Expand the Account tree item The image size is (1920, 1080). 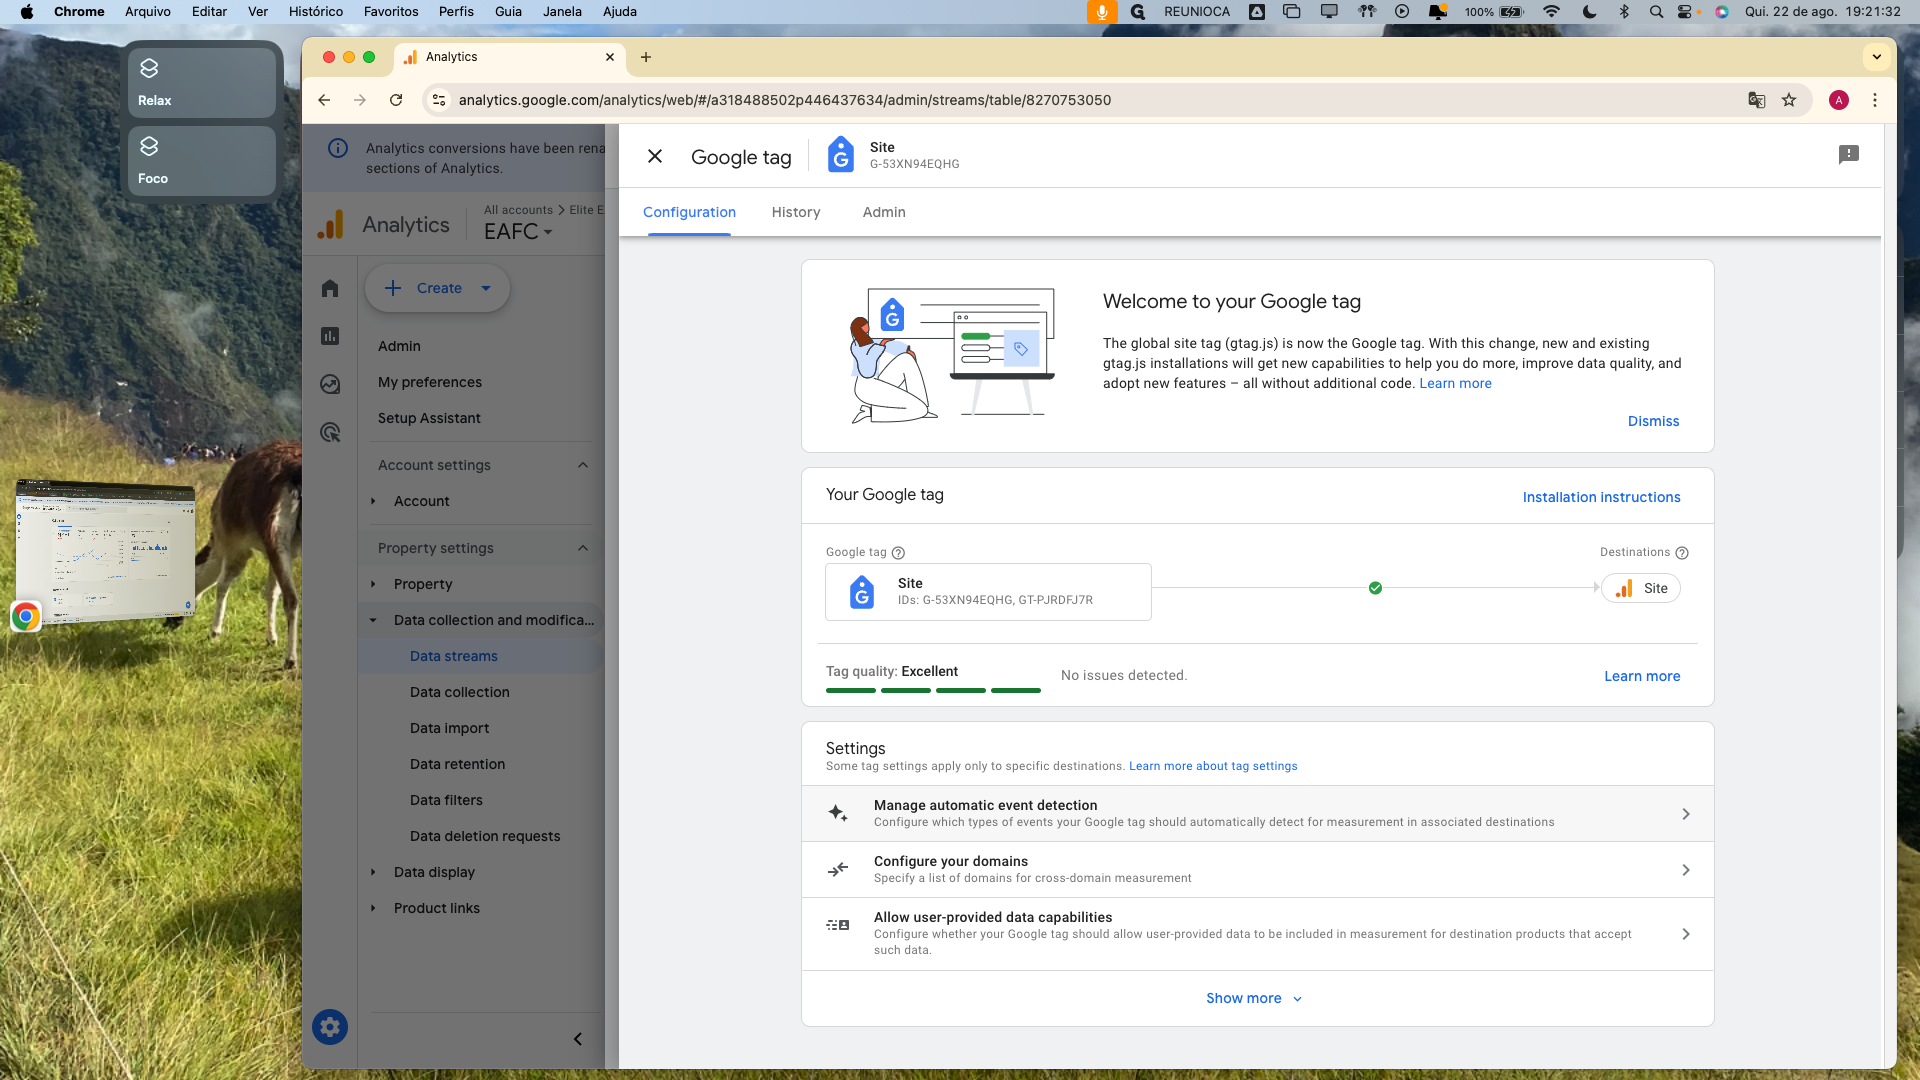374,501
